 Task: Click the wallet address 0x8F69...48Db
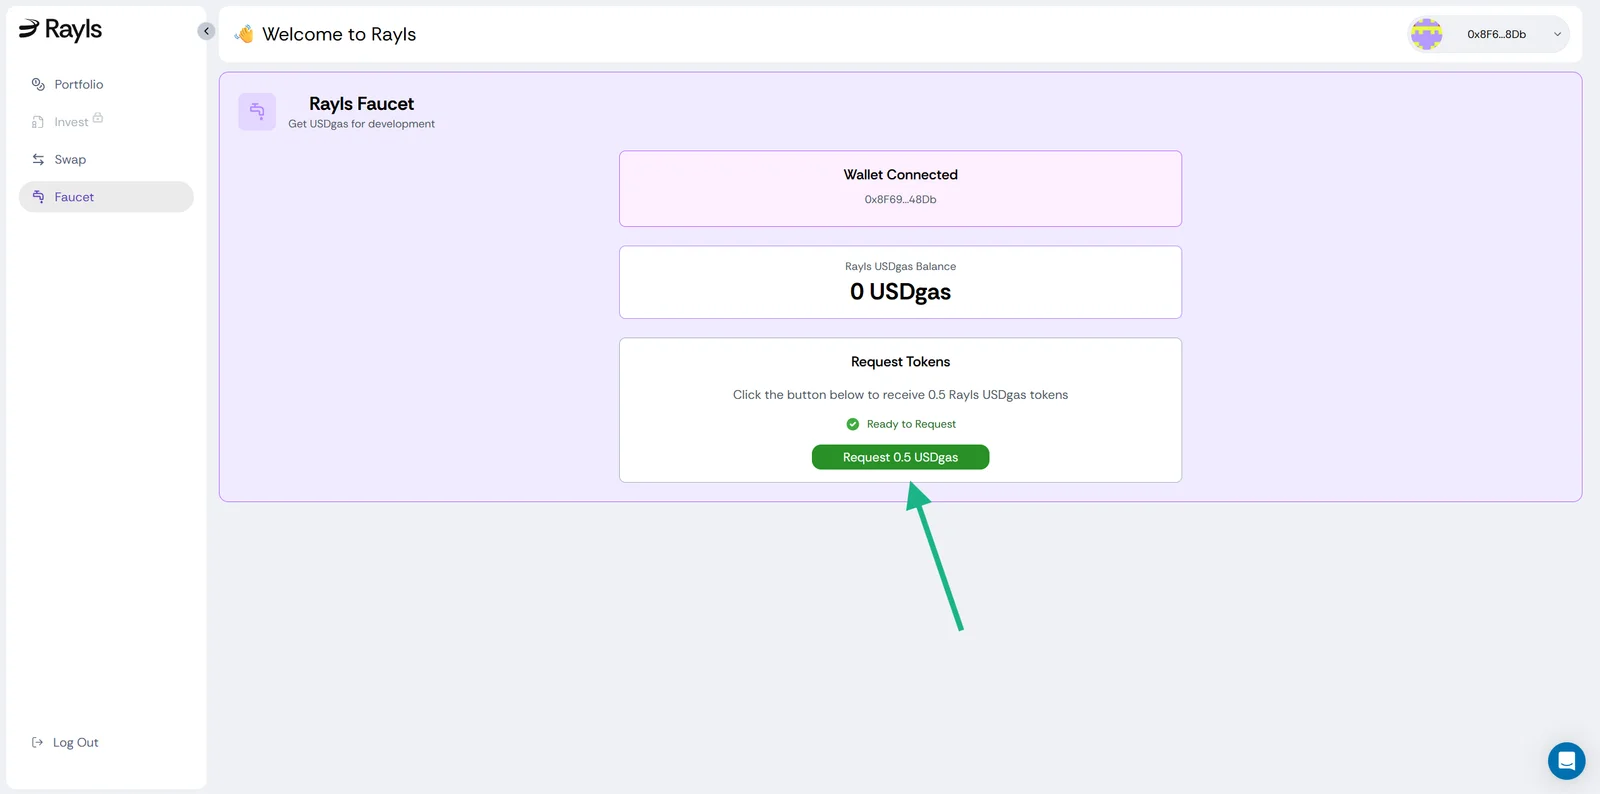(900, 200)
